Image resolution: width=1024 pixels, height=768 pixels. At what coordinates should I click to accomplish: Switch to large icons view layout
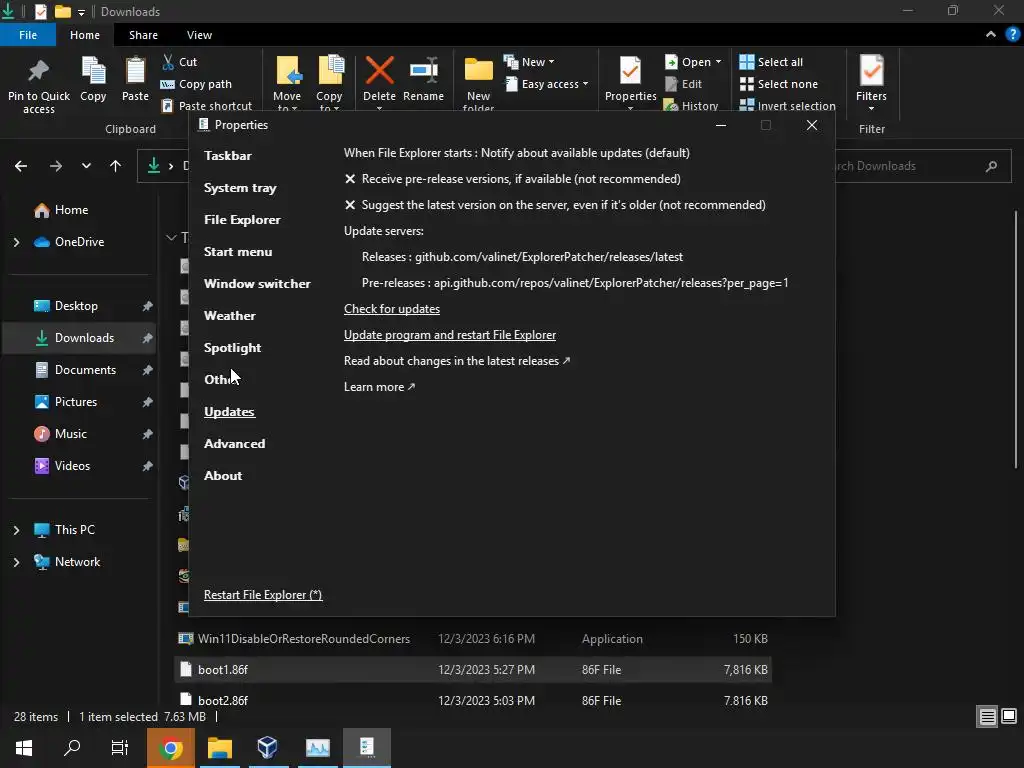click(1009, 717)
